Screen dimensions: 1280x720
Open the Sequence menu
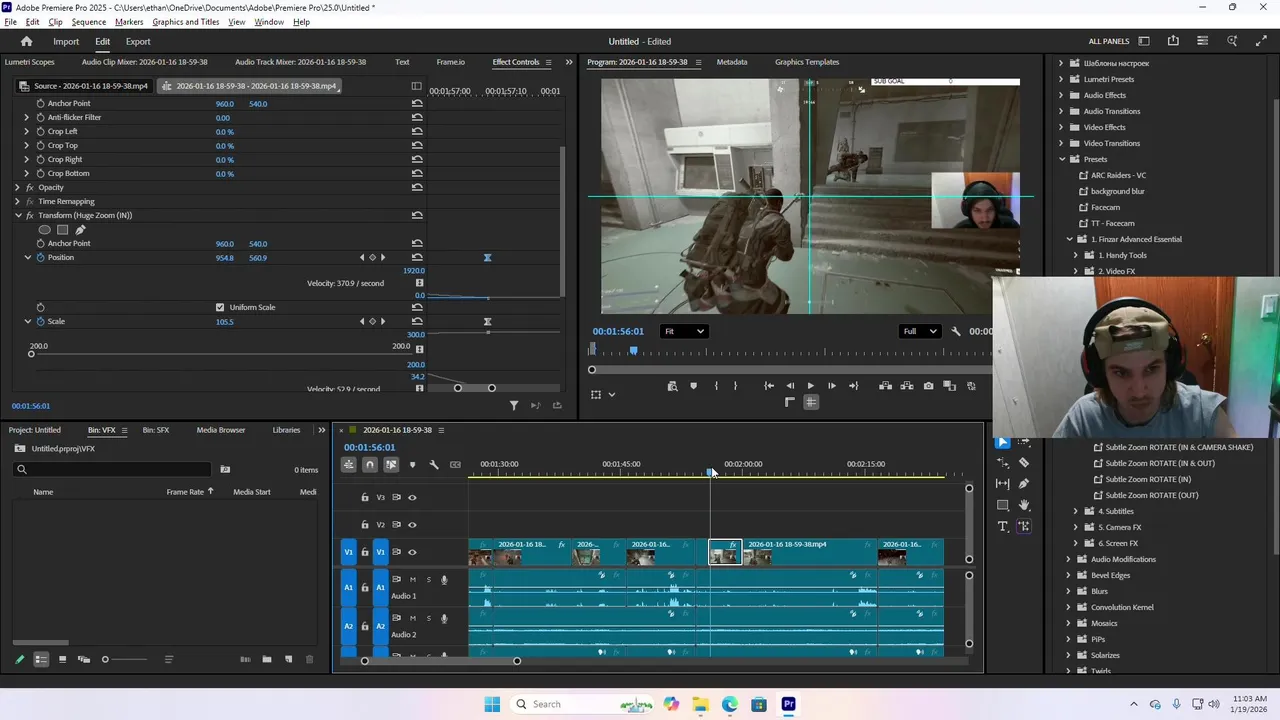click(x=88, y=22)
